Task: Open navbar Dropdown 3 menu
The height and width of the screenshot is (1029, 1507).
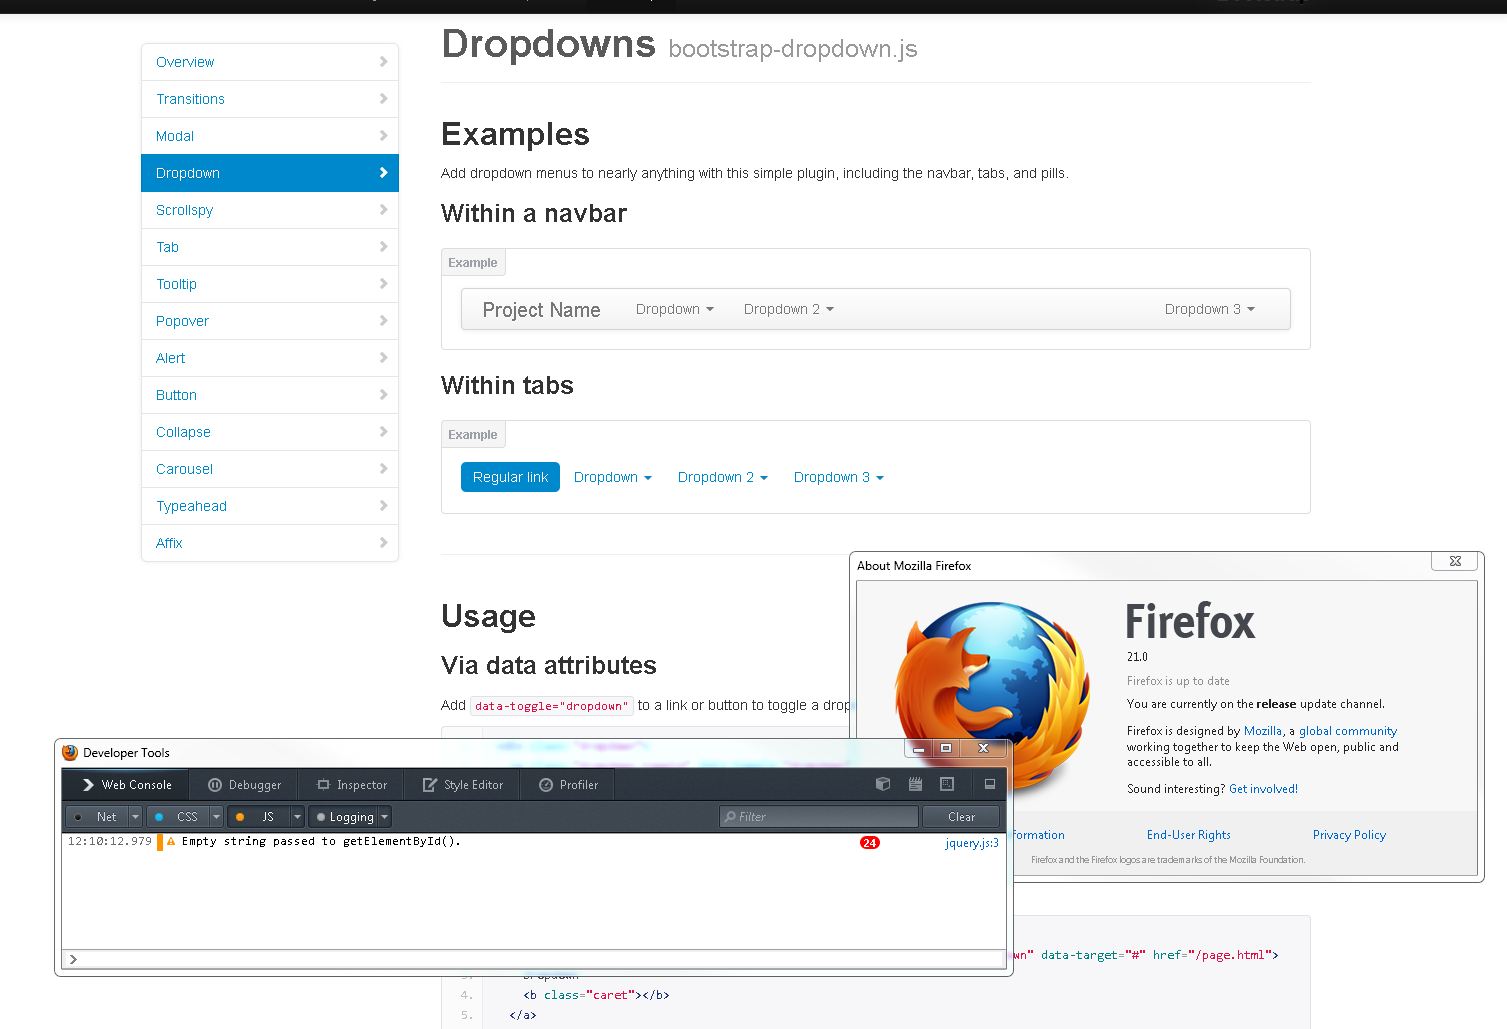Action: (x=1210, y=309)
